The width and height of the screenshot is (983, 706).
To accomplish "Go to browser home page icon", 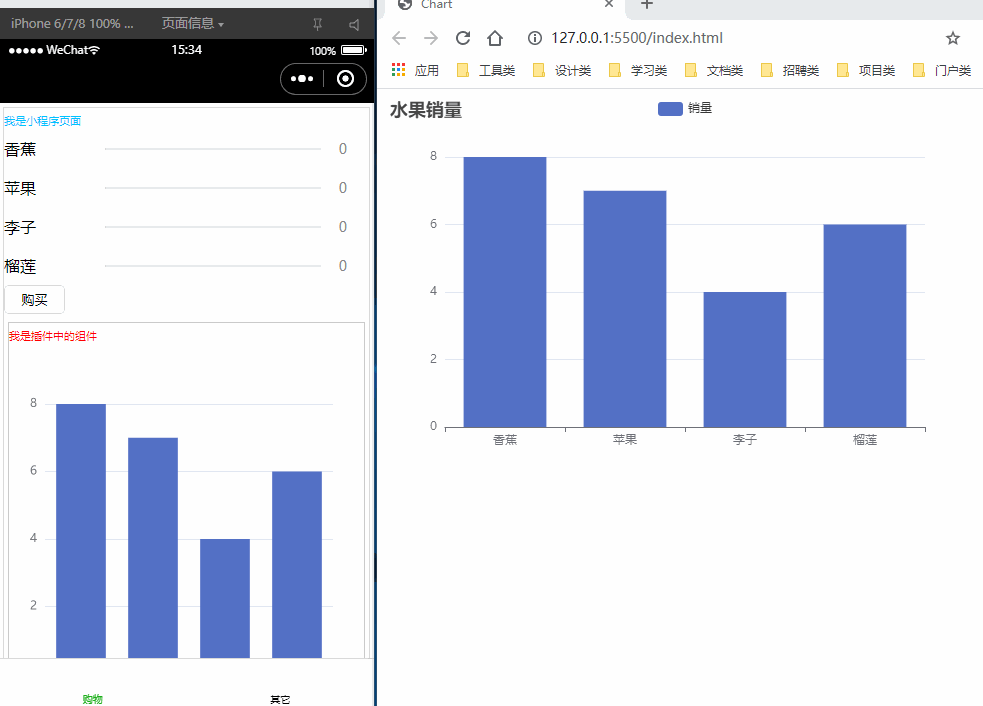I will click(494, 38).
